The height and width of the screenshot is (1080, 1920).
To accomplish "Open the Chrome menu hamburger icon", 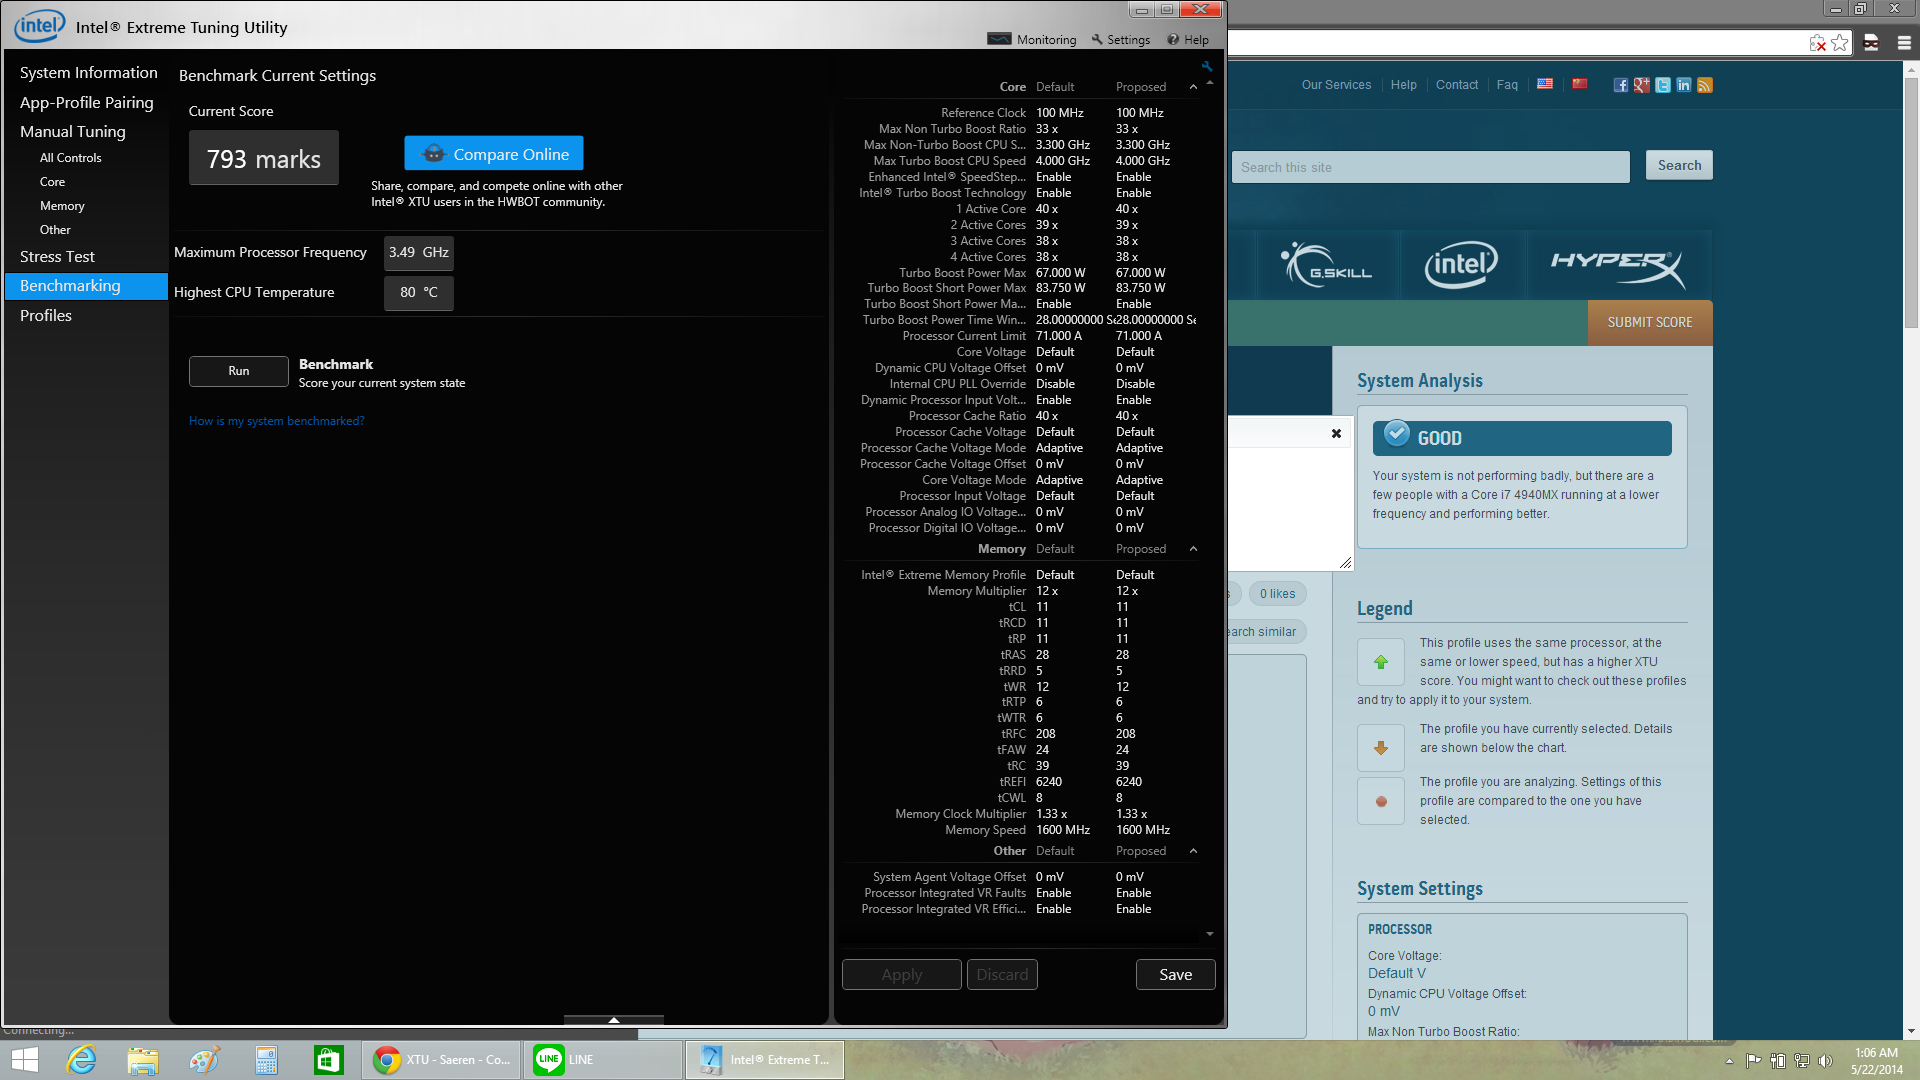I will click(1904, 43).
